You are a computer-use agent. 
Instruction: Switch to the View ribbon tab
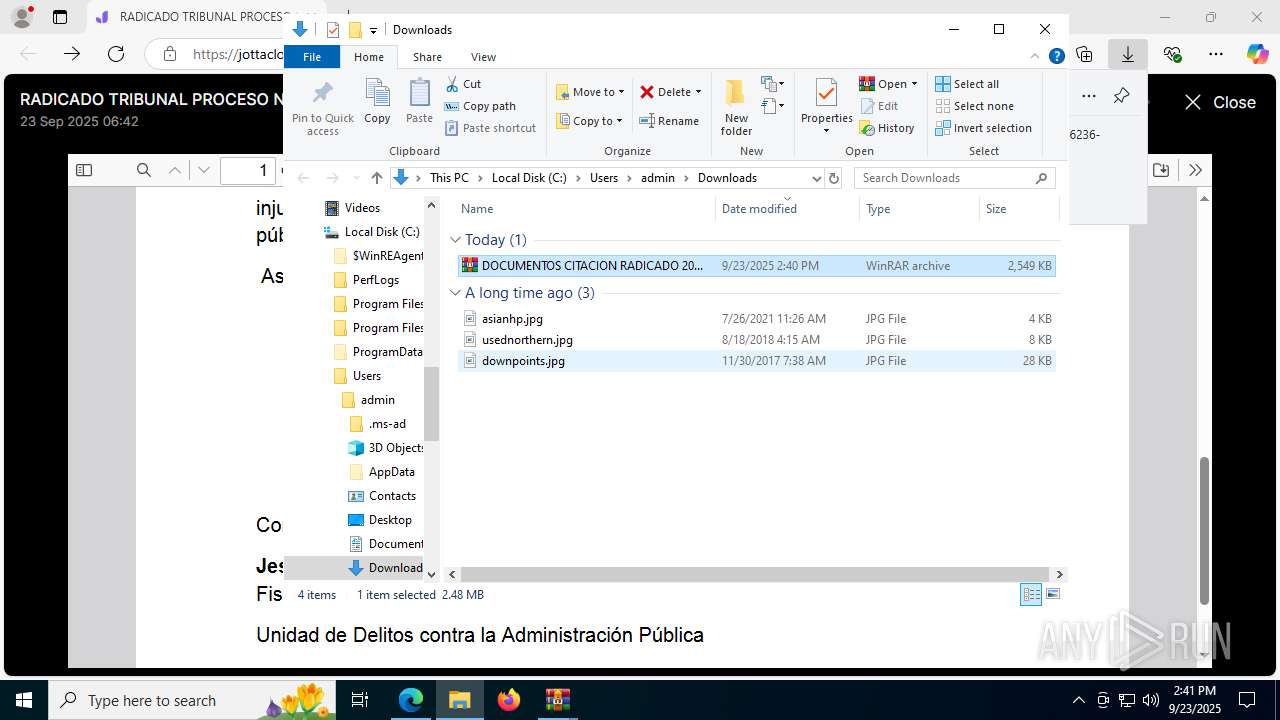(483, 57)
